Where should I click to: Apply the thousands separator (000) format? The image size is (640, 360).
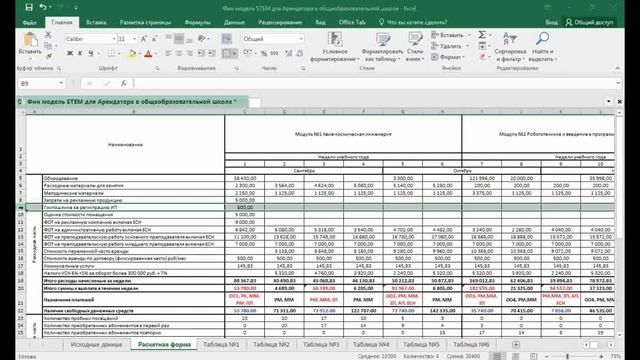(x=274, y=53)
